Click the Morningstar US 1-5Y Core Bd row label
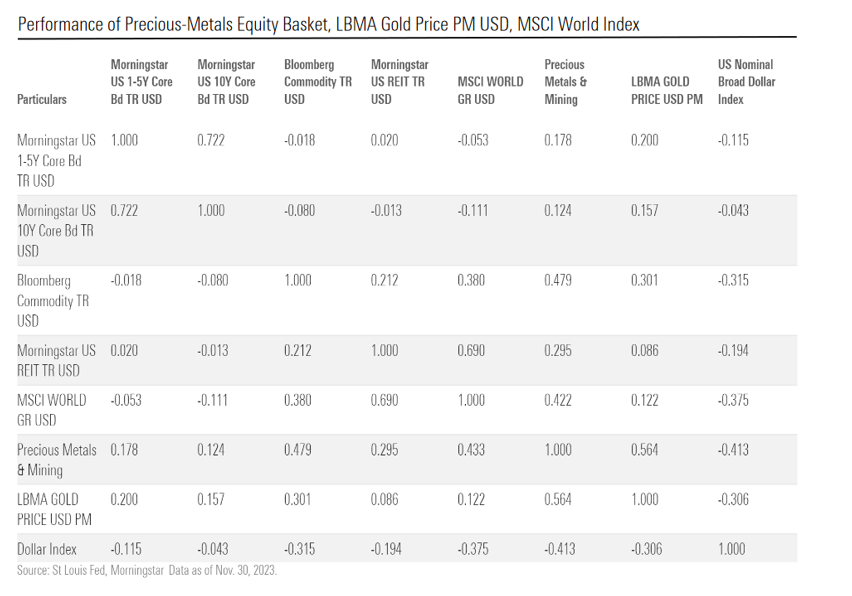The width and height of the screenshot is (852, 596). pos(56,160)
